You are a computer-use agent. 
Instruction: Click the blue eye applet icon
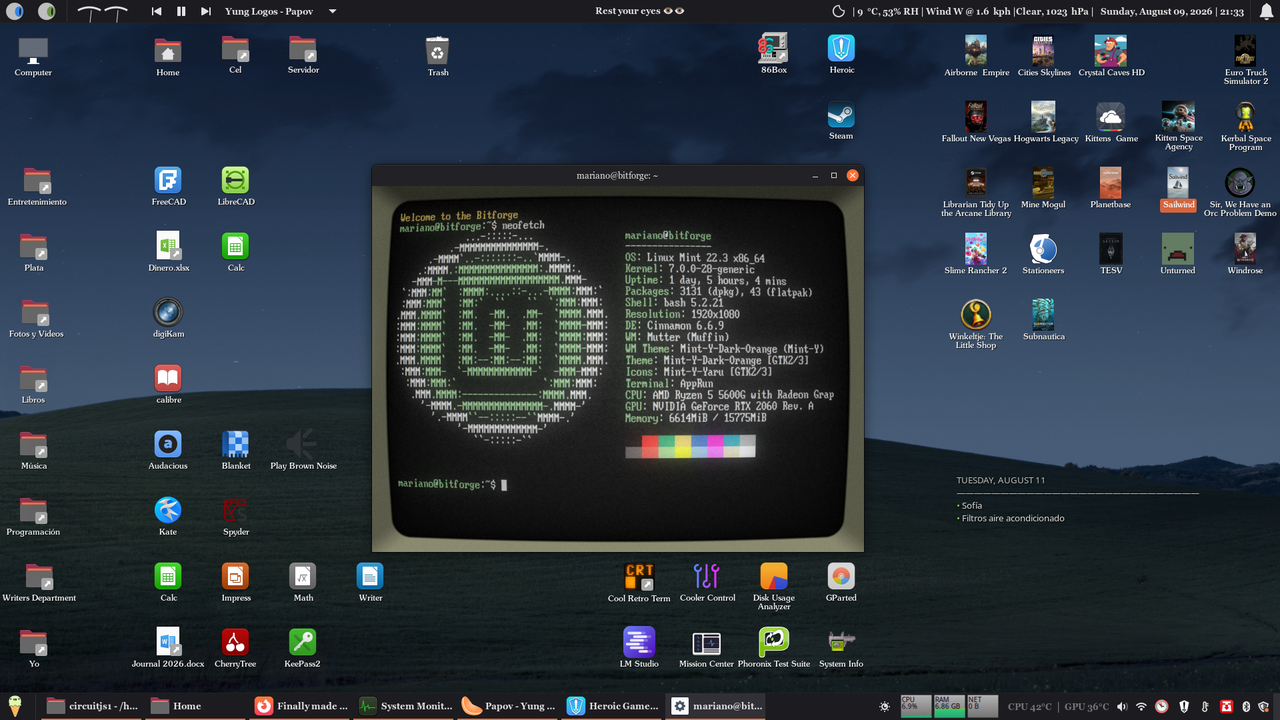tap(14, 11)
